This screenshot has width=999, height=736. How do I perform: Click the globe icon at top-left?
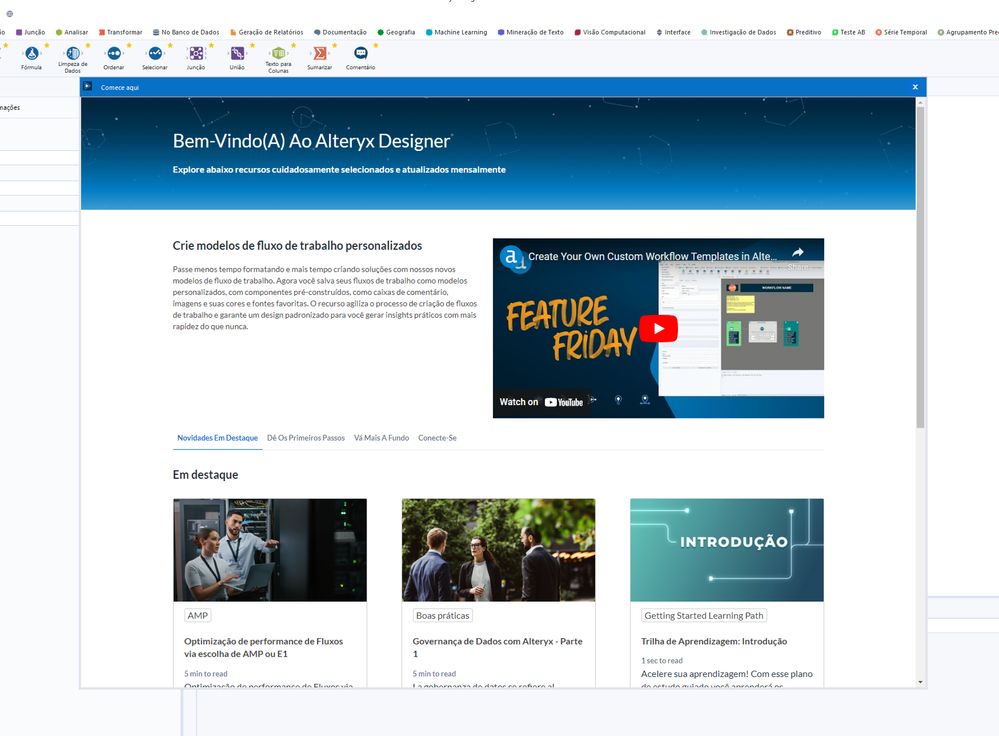(10, 14)
